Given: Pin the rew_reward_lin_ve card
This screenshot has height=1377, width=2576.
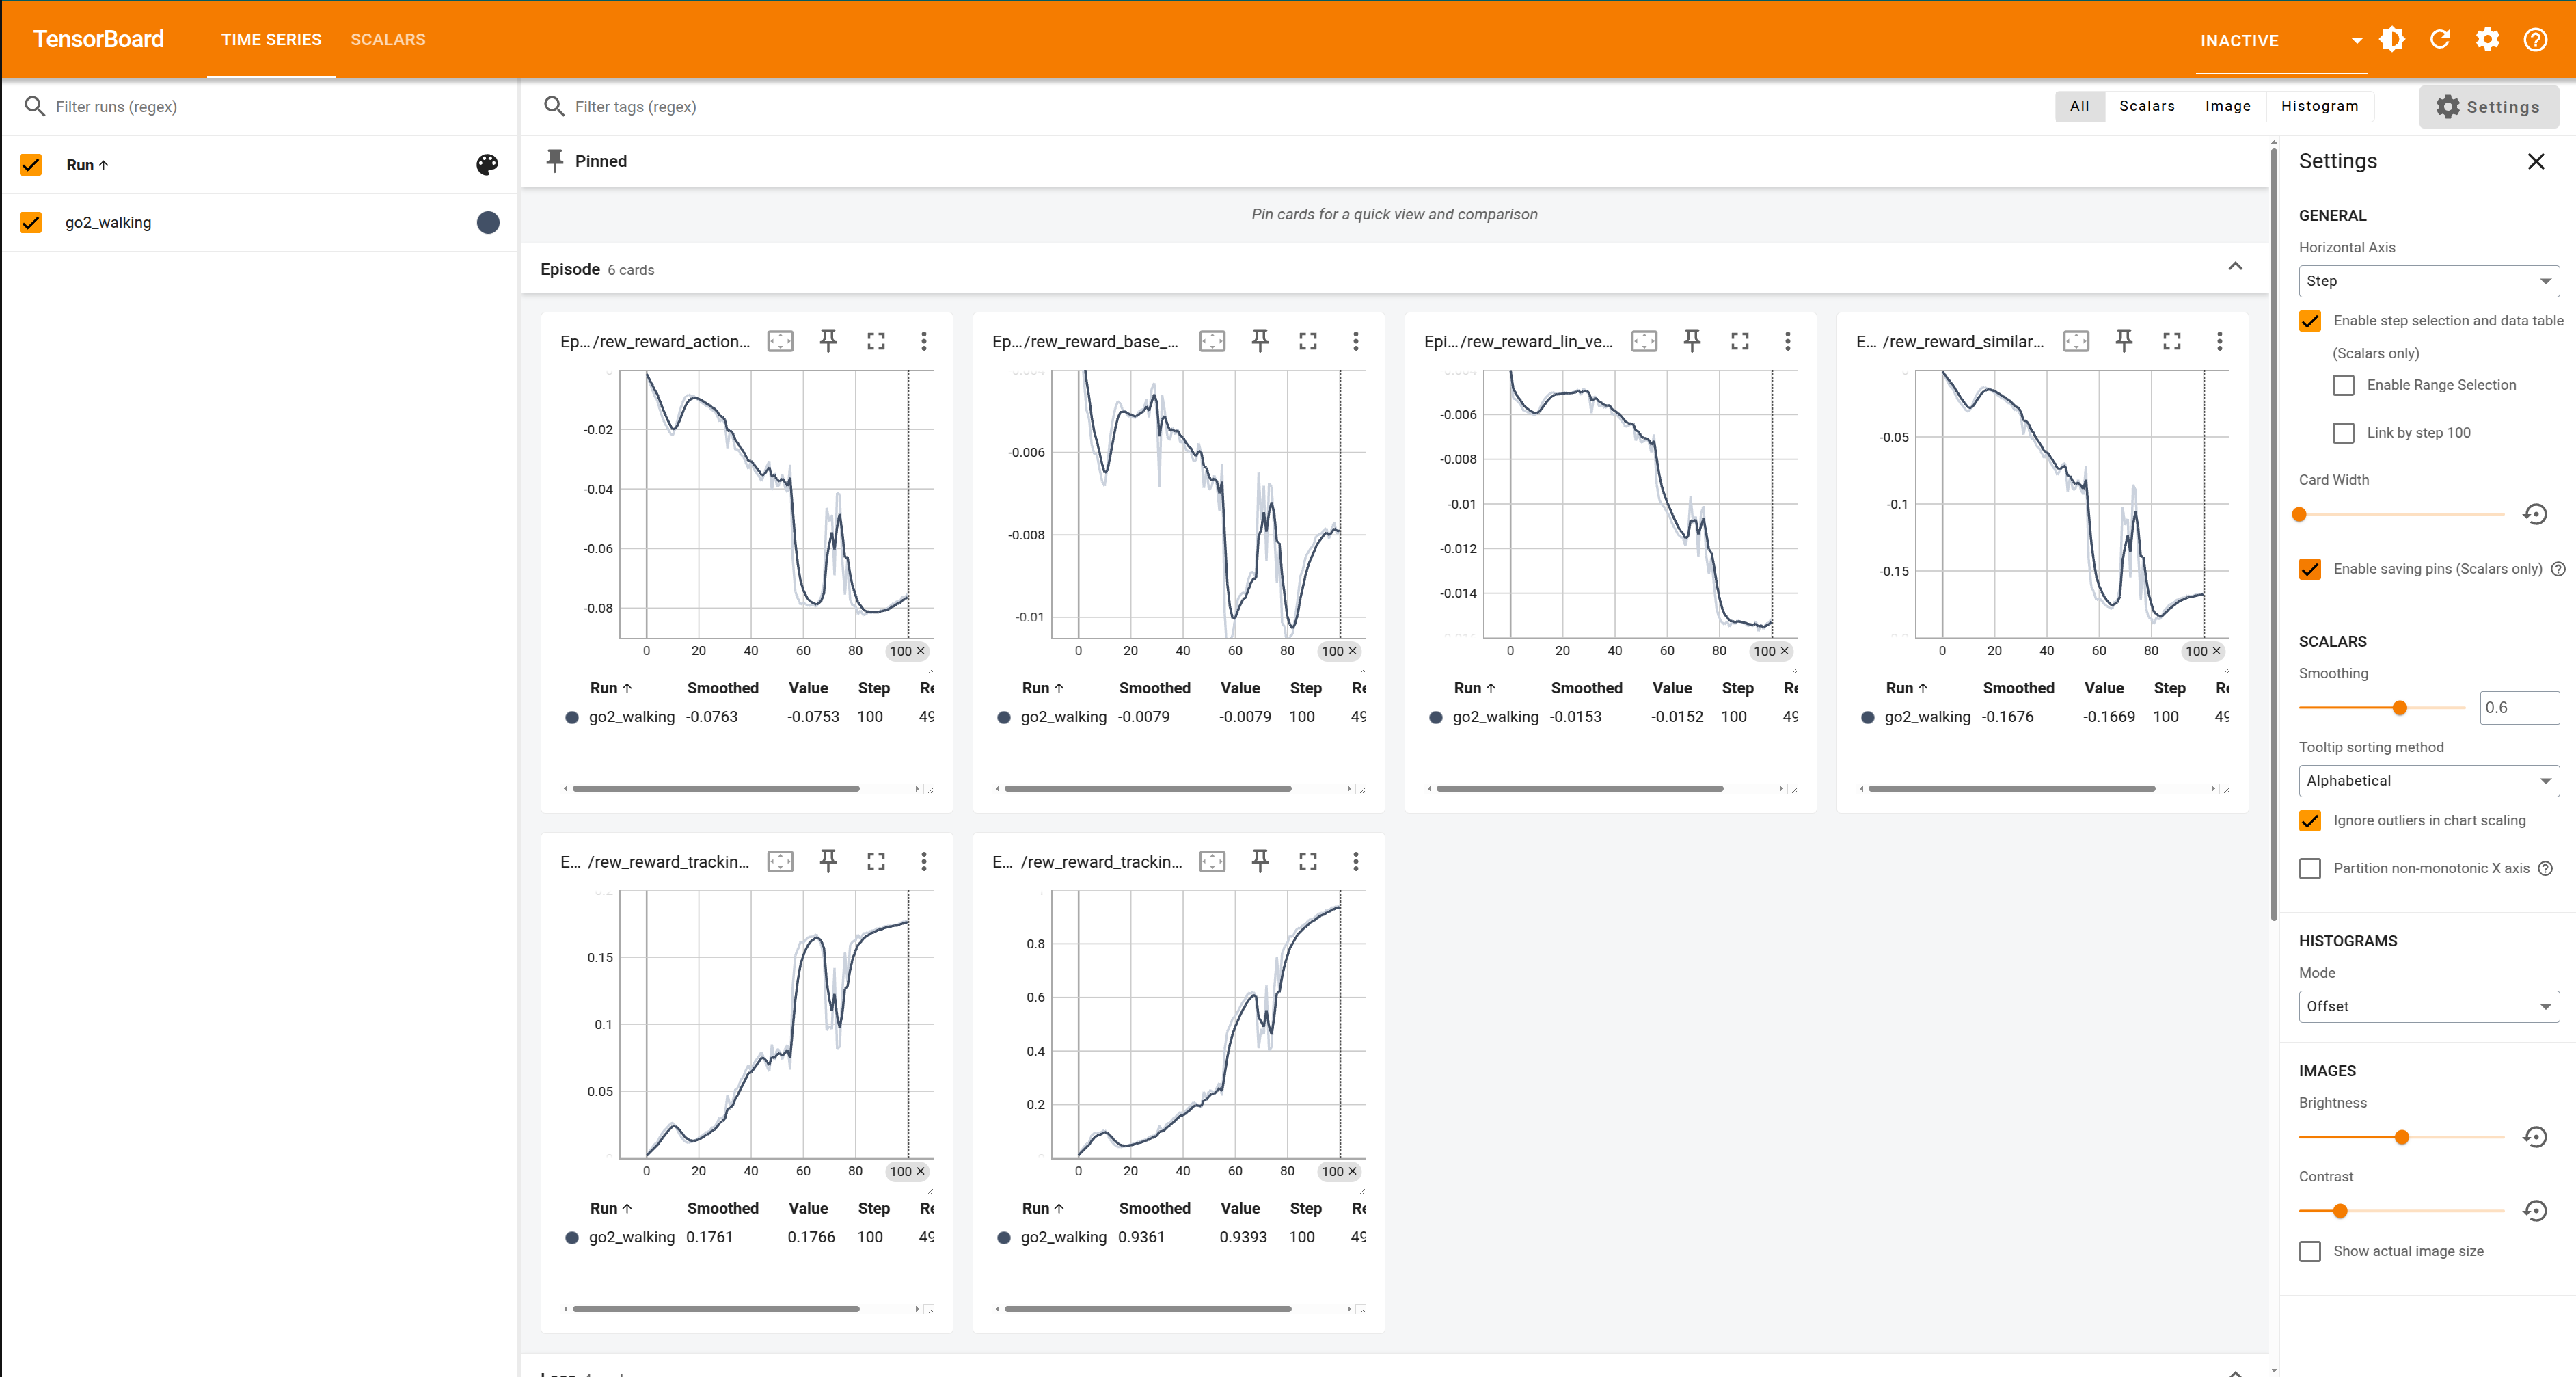Looking at the screenshot, I should pos(1692,341).
